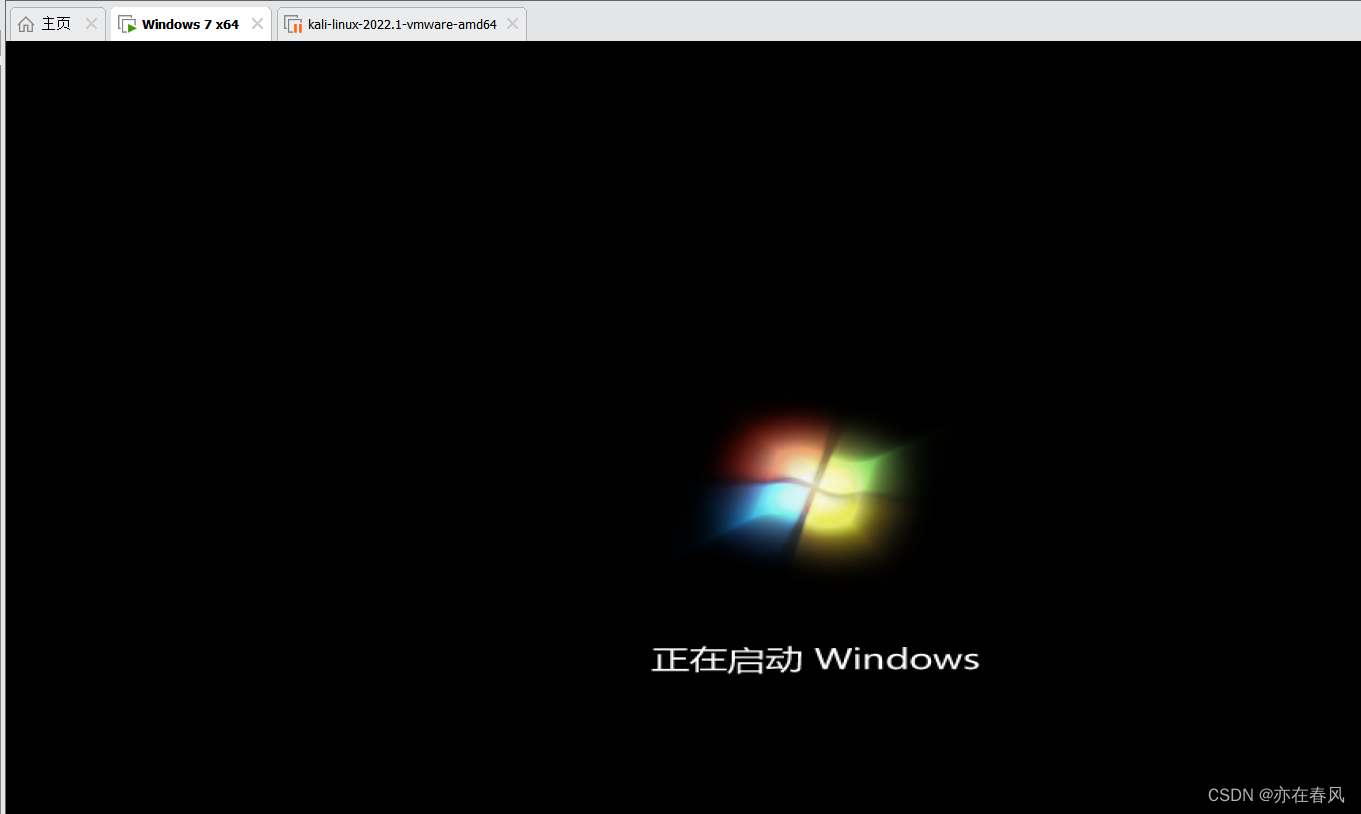Close the kali-linux-2022.1-vmware-amd64 tab
Screen dimensions: 1361x814
coord(512,24)
